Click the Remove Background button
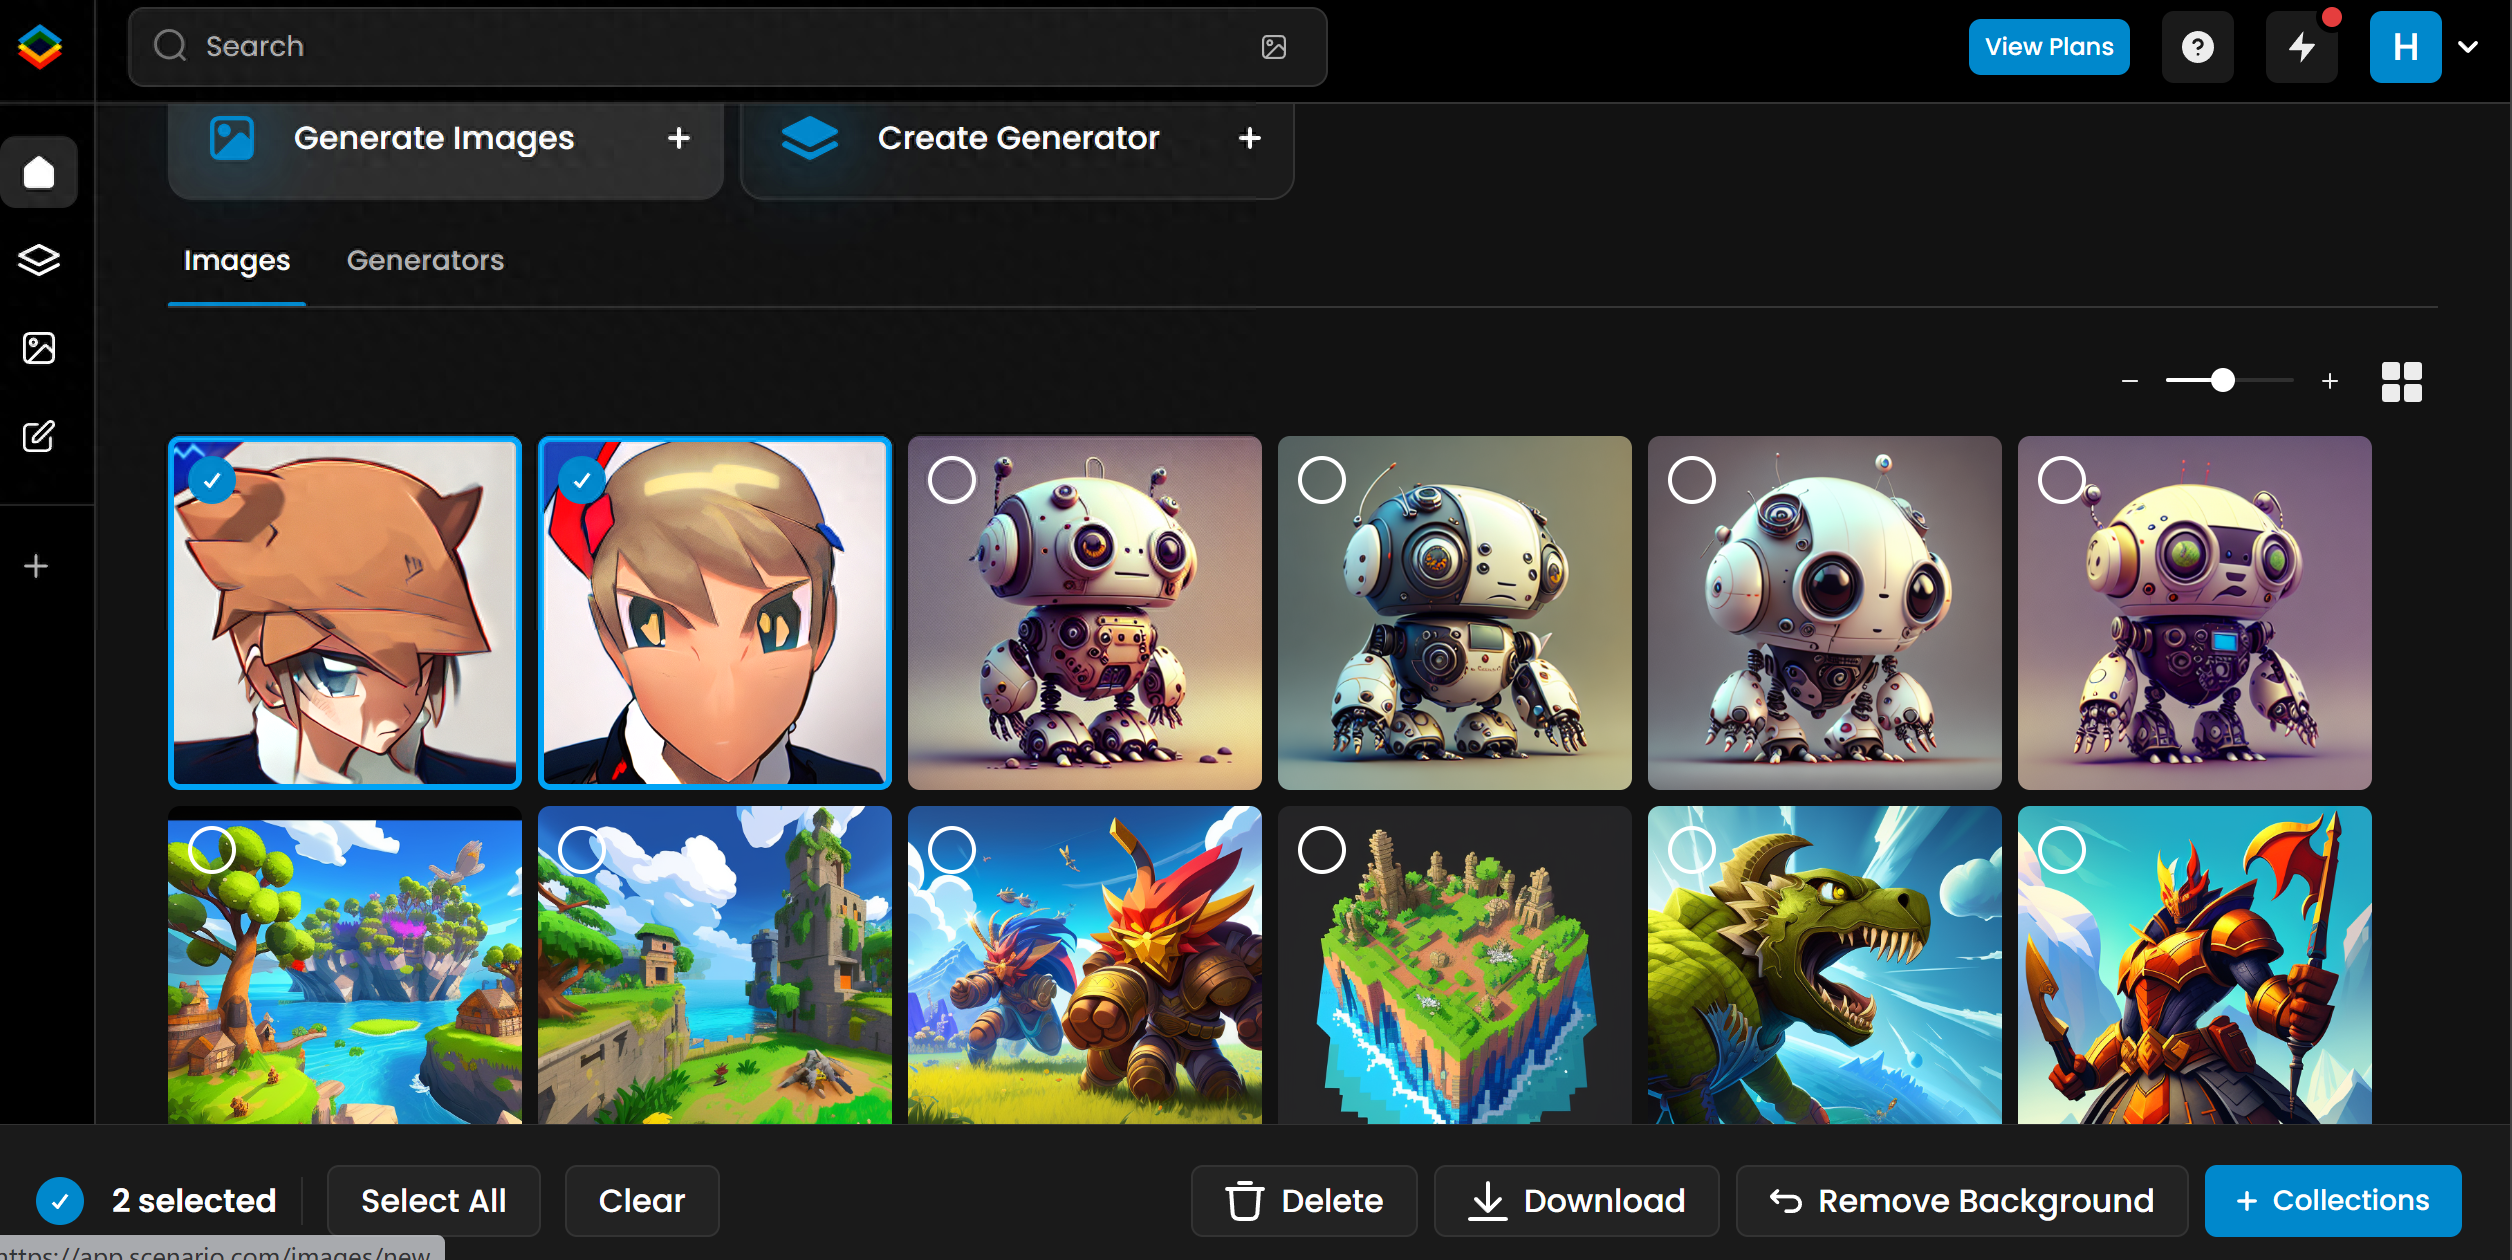The height and width of the screenshot is (1260, 2512). point(1961,1200)
